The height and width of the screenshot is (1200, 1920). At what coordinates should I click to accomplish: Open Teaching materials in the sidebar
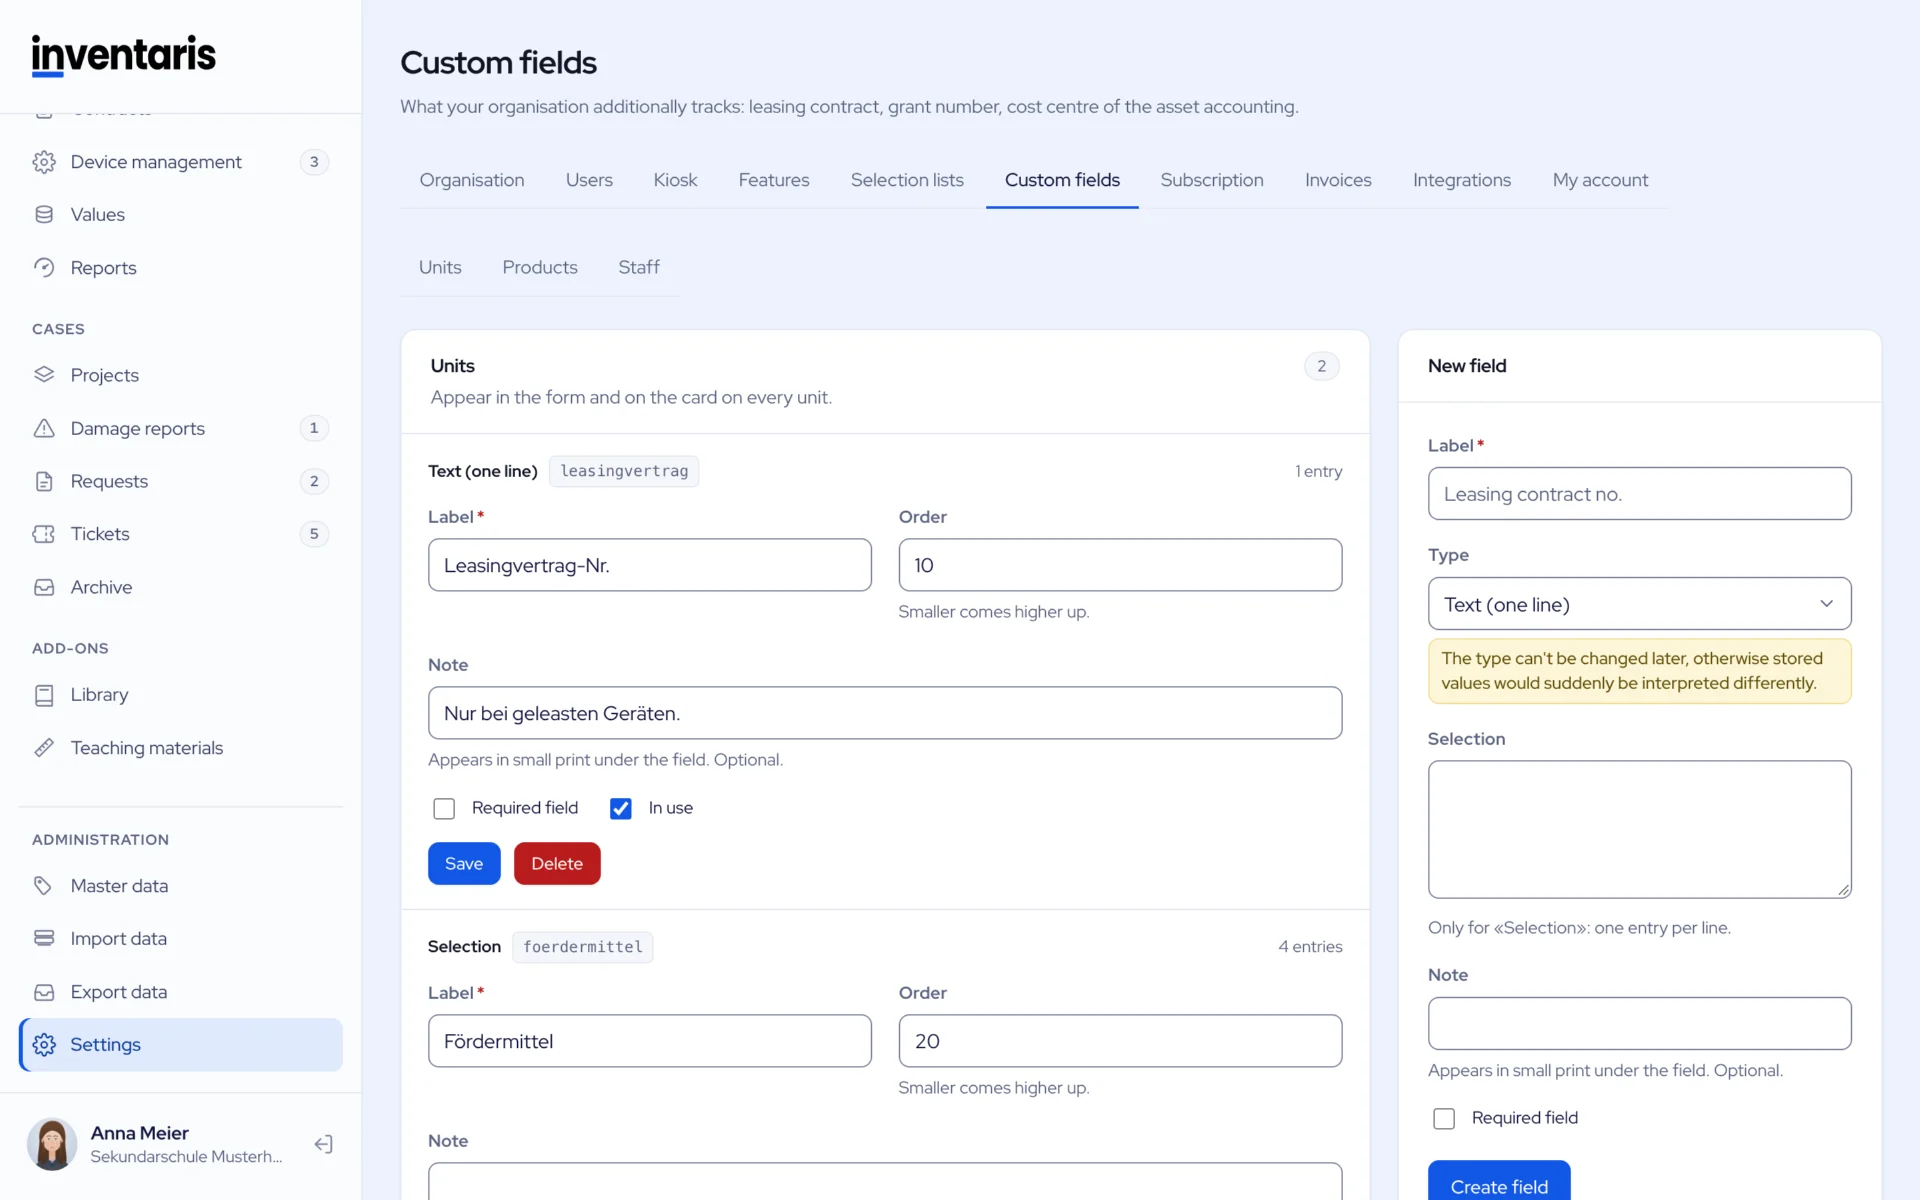(181, 748)
